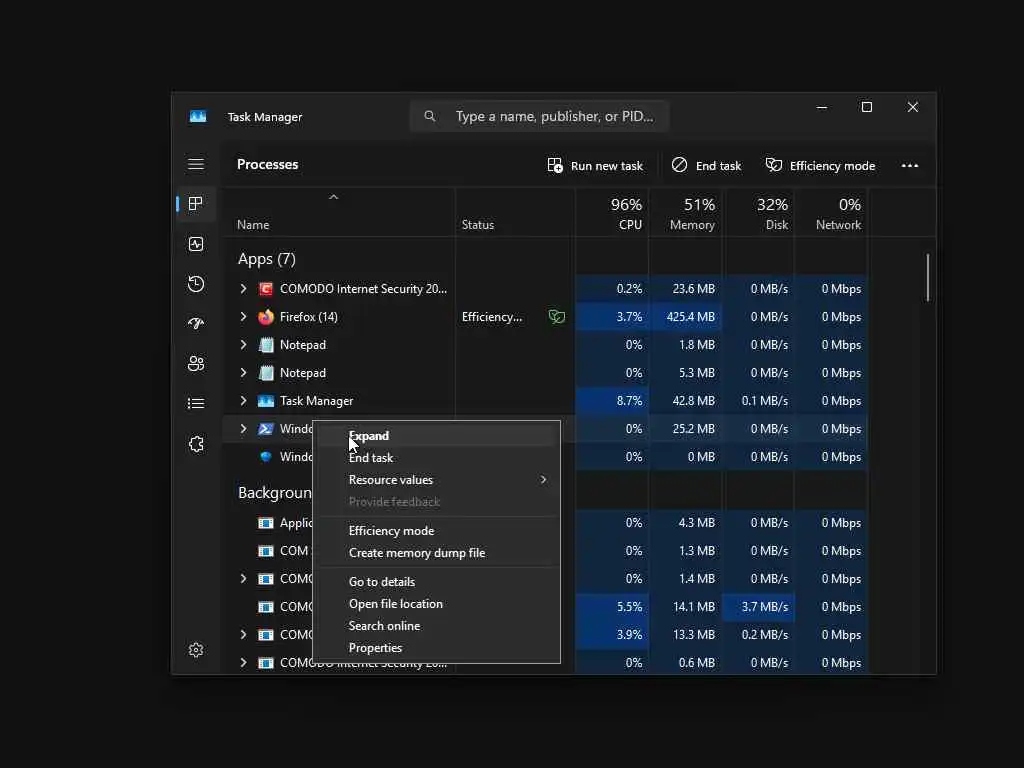Click the Efficiency mode toolbar button
The width and height of the screenshot is (1024, 768).
(x=820, y=165)
